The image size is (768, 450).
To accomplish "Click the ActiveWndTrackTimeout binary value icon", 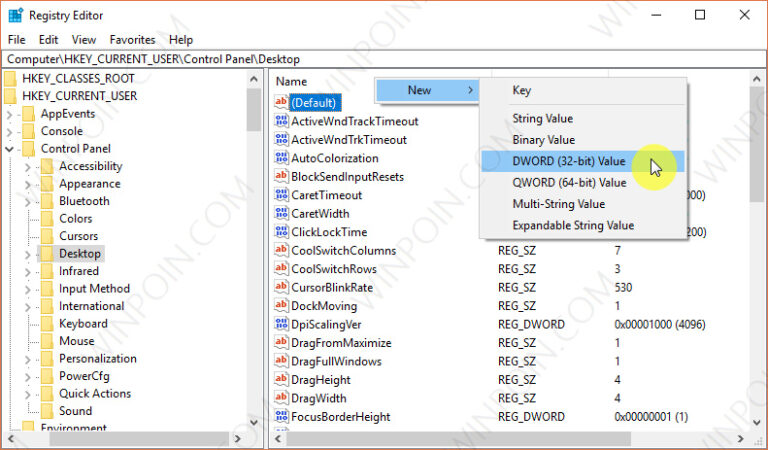I will [x=281, y=121].
